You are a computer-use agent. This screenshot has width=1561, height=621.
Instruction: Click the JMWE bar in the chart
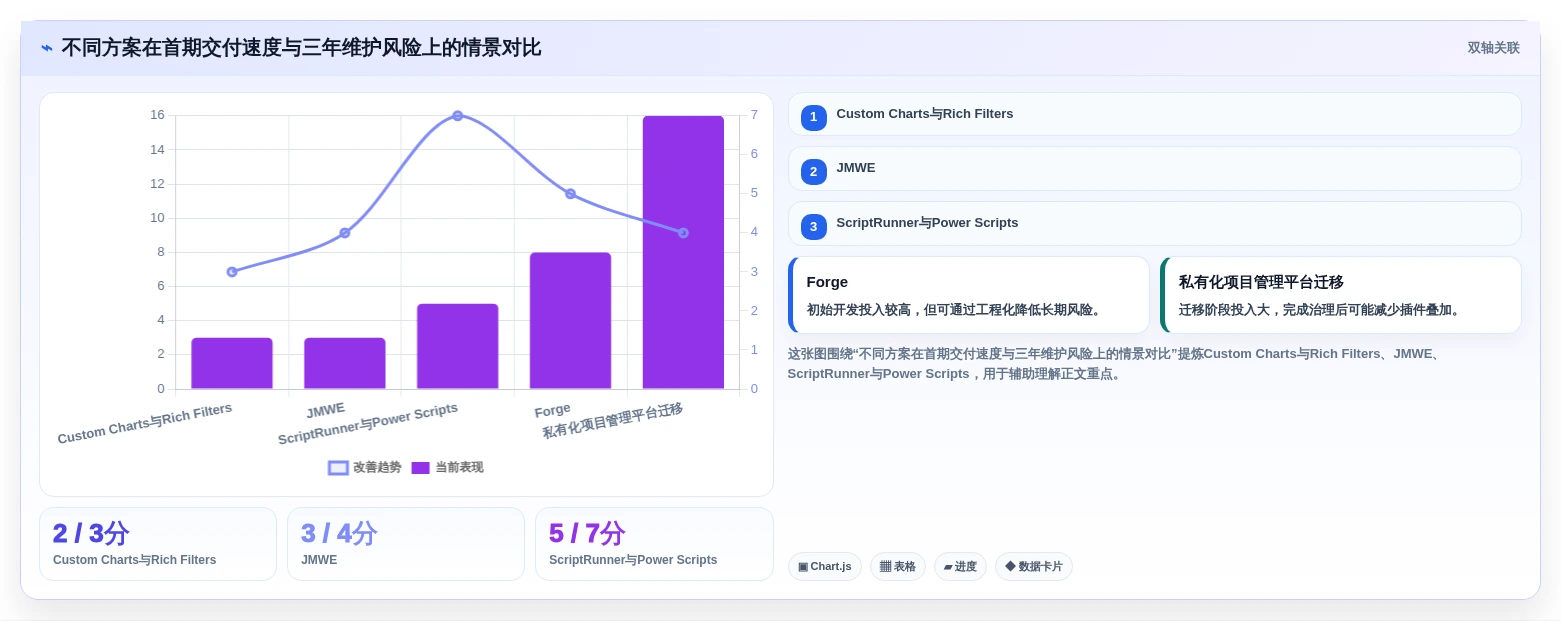point(345,363)
